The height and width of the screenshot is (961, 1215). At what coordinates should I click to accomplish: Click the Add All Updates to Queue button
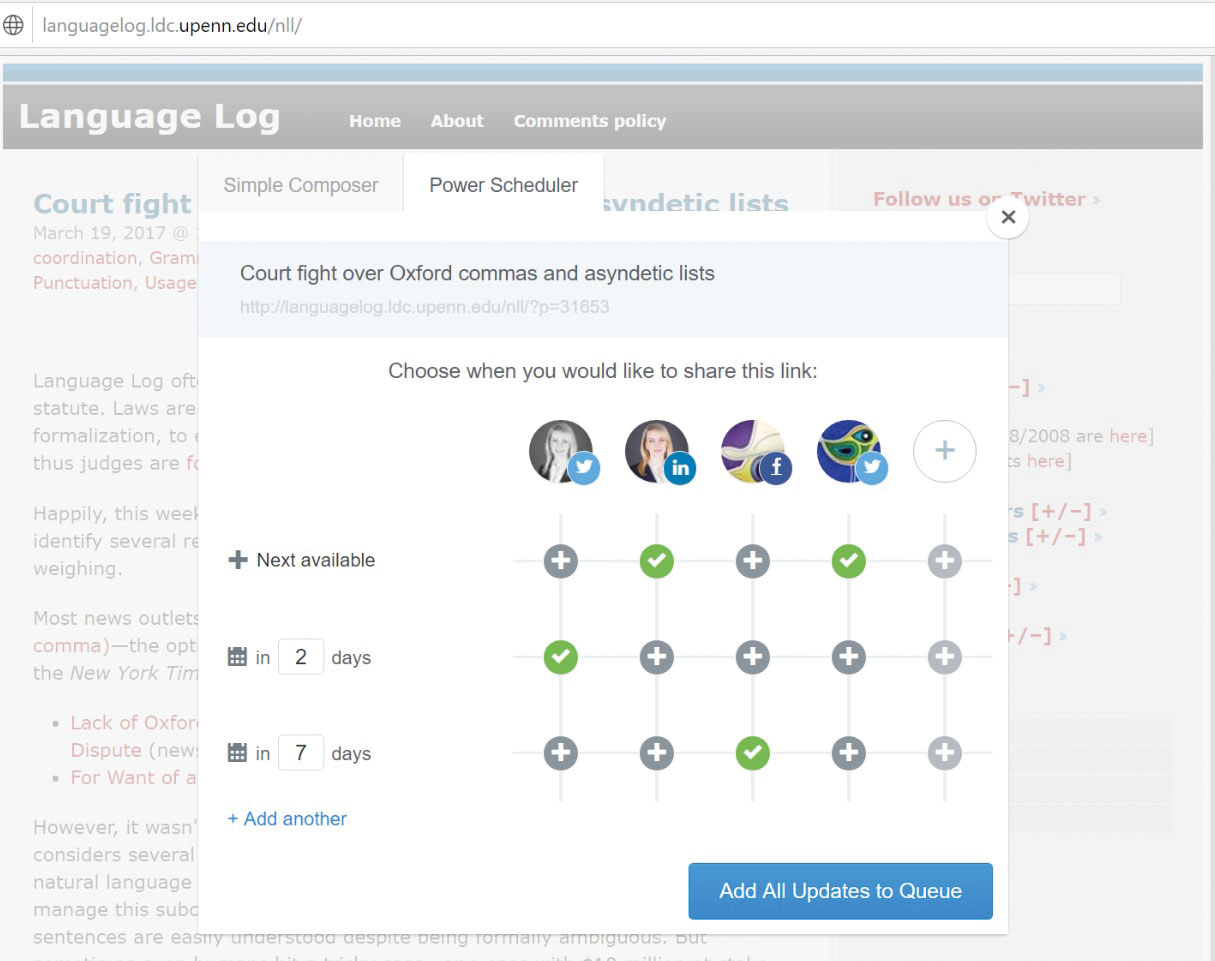(840, 890)
